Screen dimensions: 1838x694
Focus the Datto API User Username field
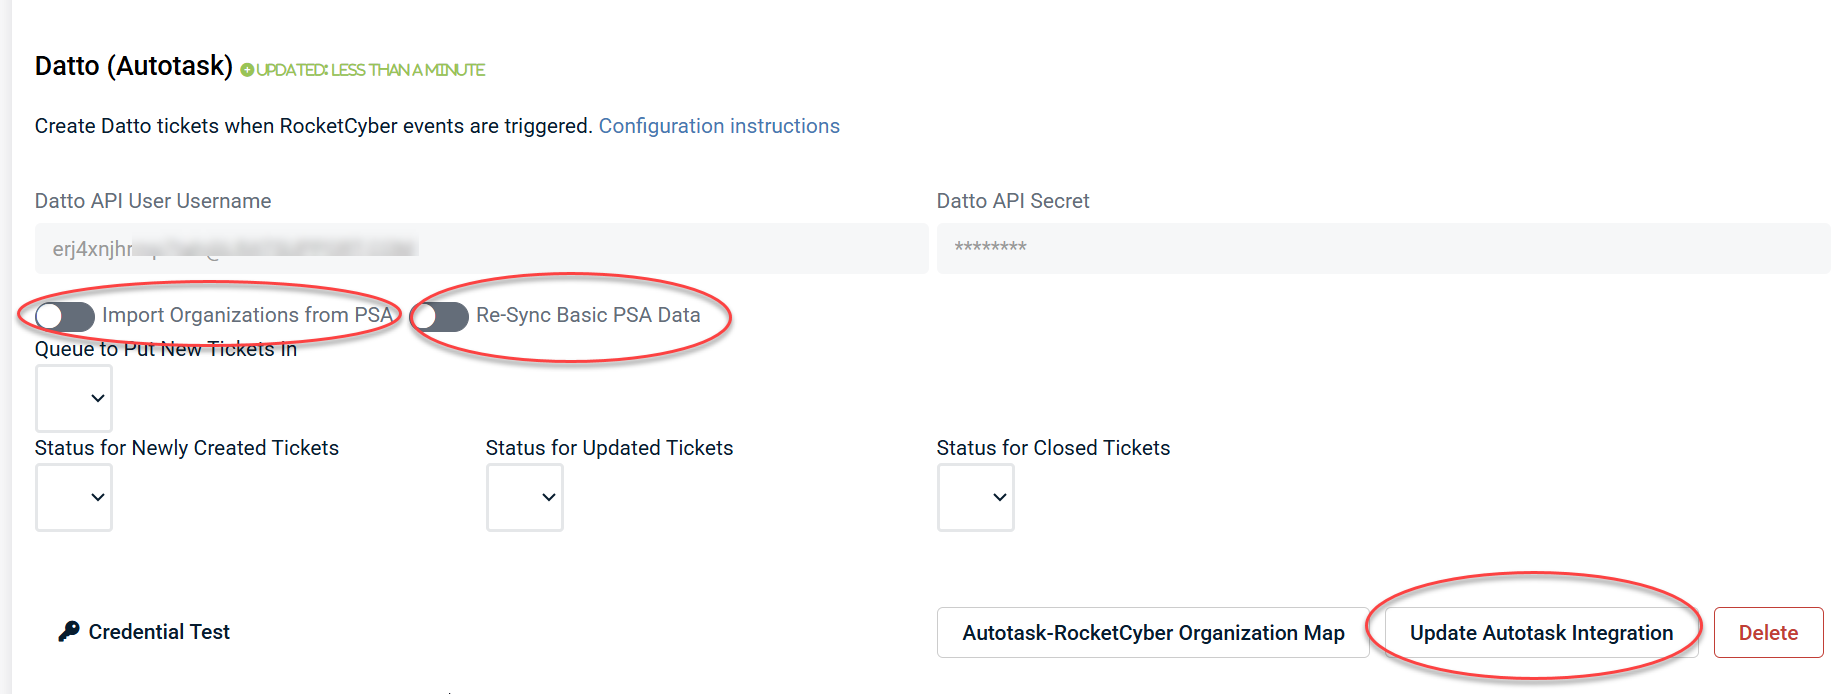coord(481,248)
